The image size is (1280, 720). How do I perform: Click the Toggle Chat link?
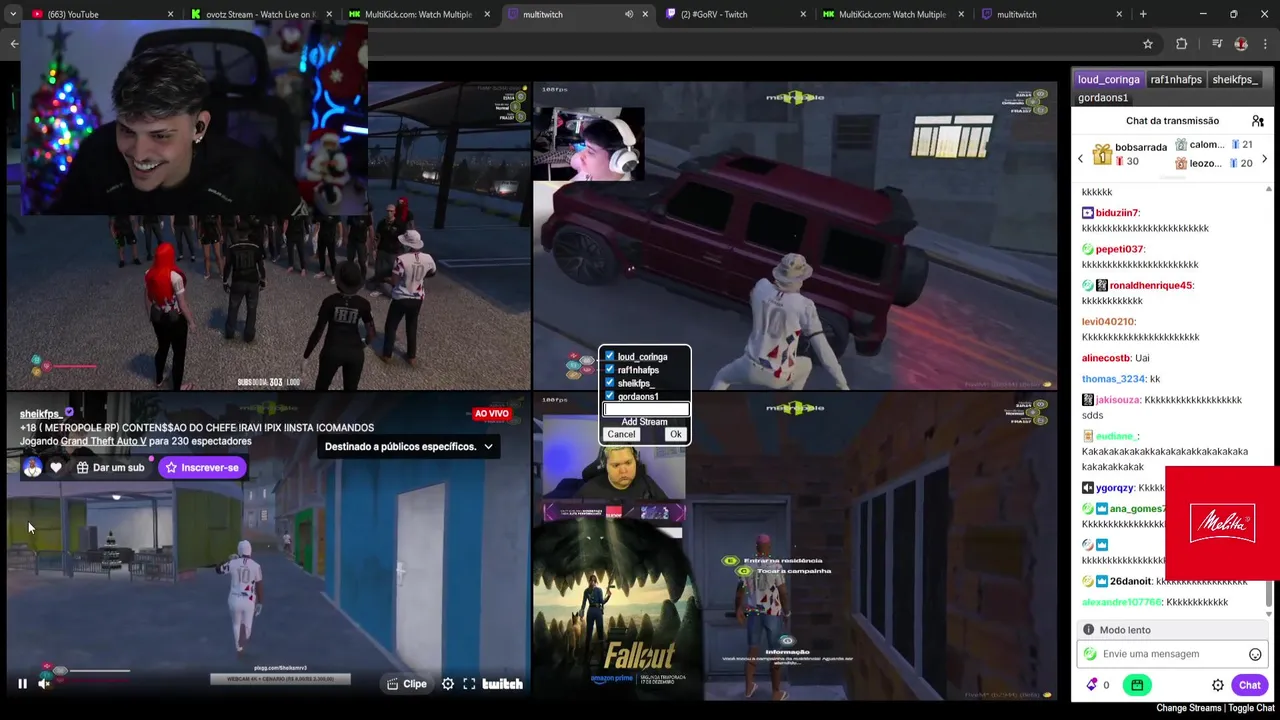[1251, 708]
